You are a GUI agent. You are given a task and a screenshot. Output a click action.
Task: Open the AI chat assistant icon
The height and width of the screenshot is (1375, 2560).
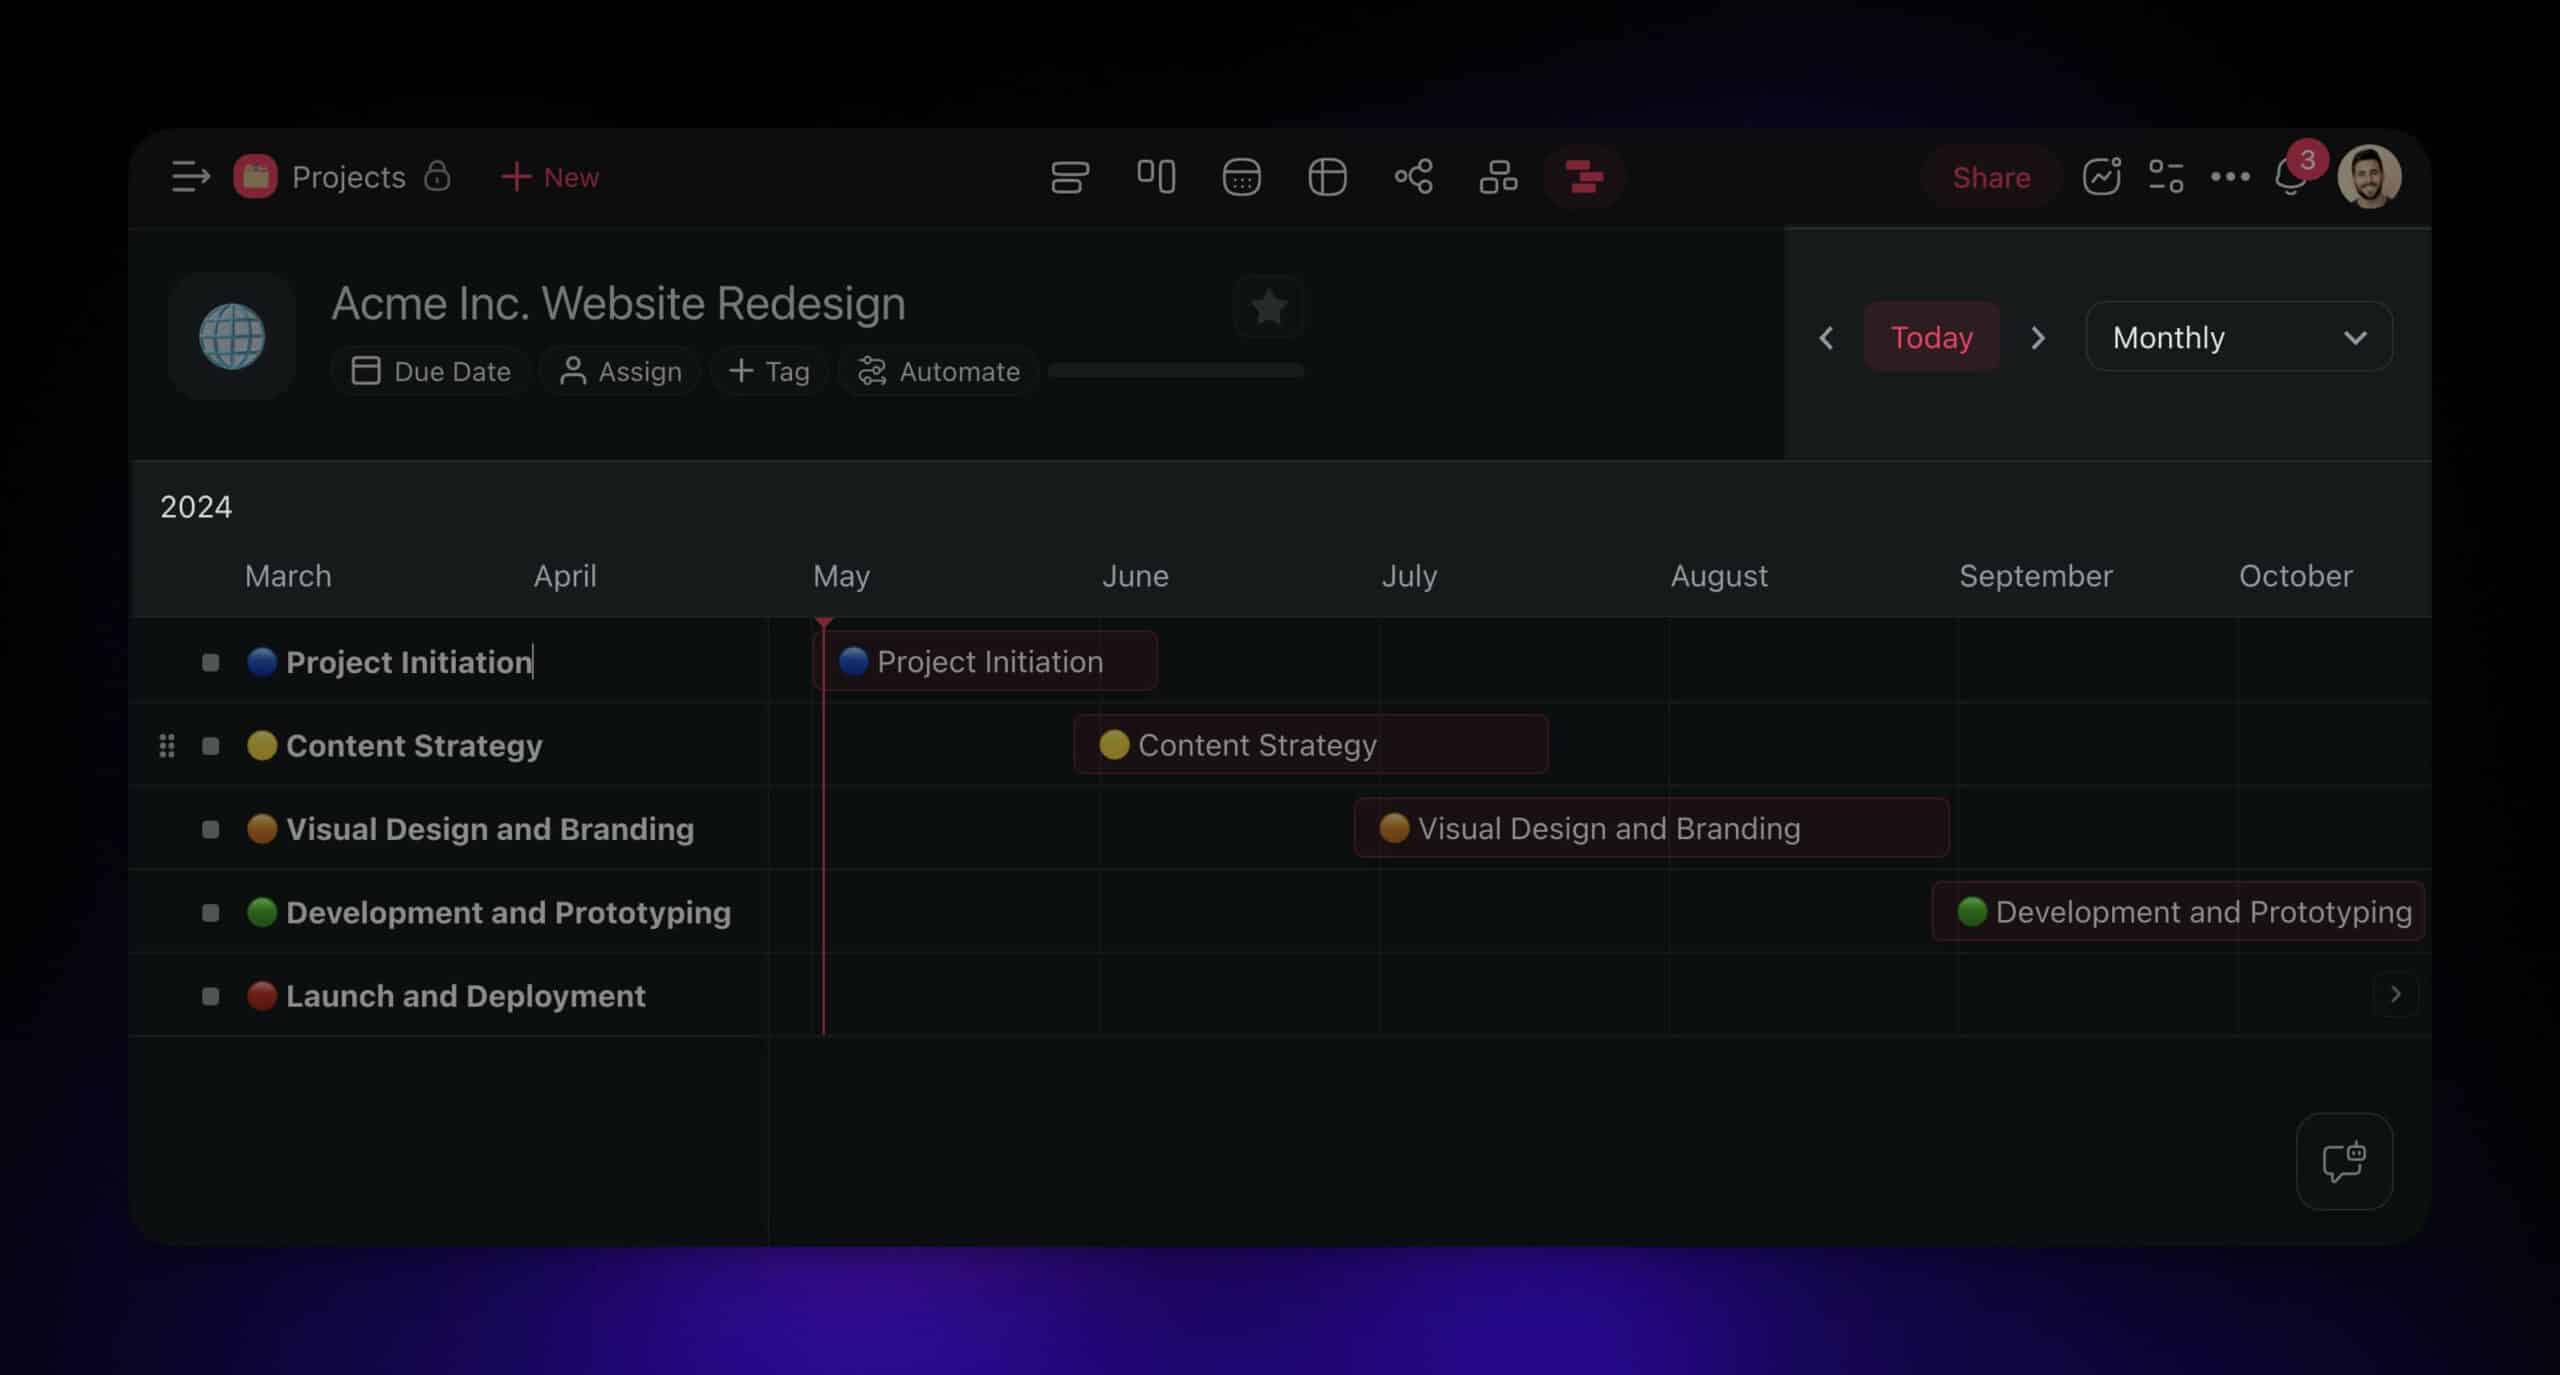(2343, 1161)
